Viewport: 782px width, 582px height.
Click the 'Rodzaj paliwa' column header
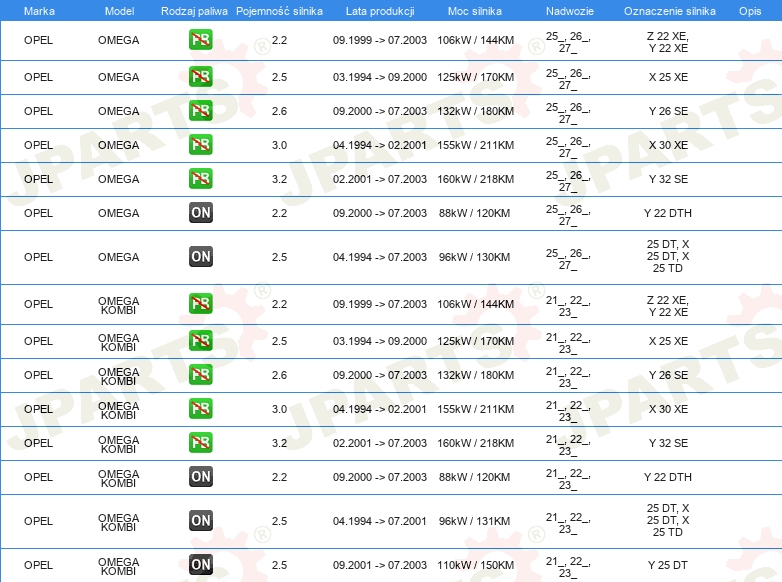[x=194, y=11]
